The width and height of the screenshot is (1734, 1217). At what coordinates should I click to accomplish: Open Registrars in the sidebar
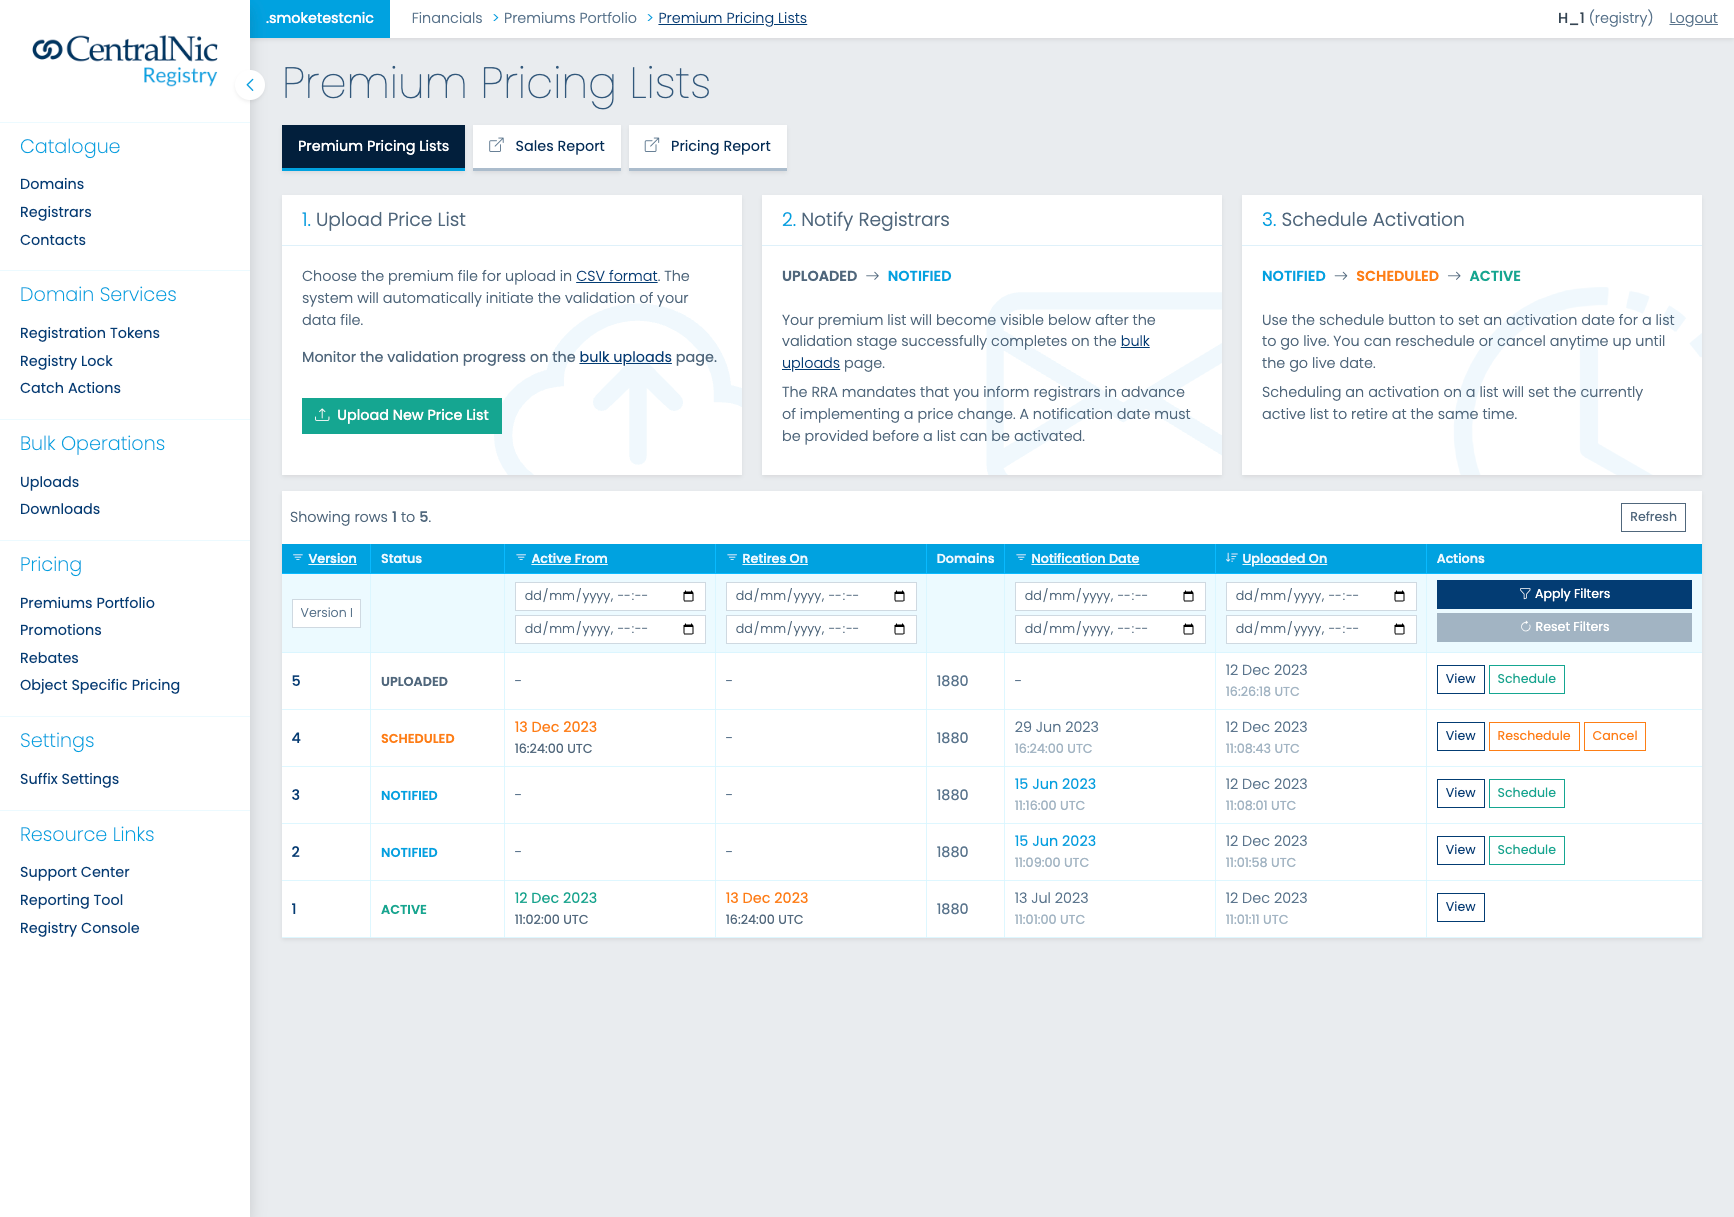(56, 212)
